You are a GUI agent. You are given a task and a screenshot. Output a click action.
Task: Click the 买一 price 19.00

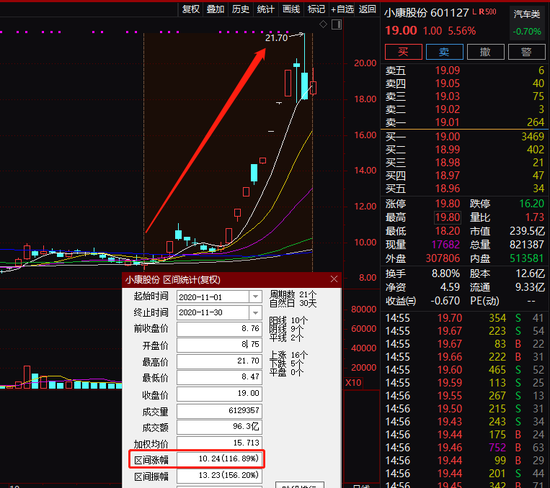coord(447,136)
